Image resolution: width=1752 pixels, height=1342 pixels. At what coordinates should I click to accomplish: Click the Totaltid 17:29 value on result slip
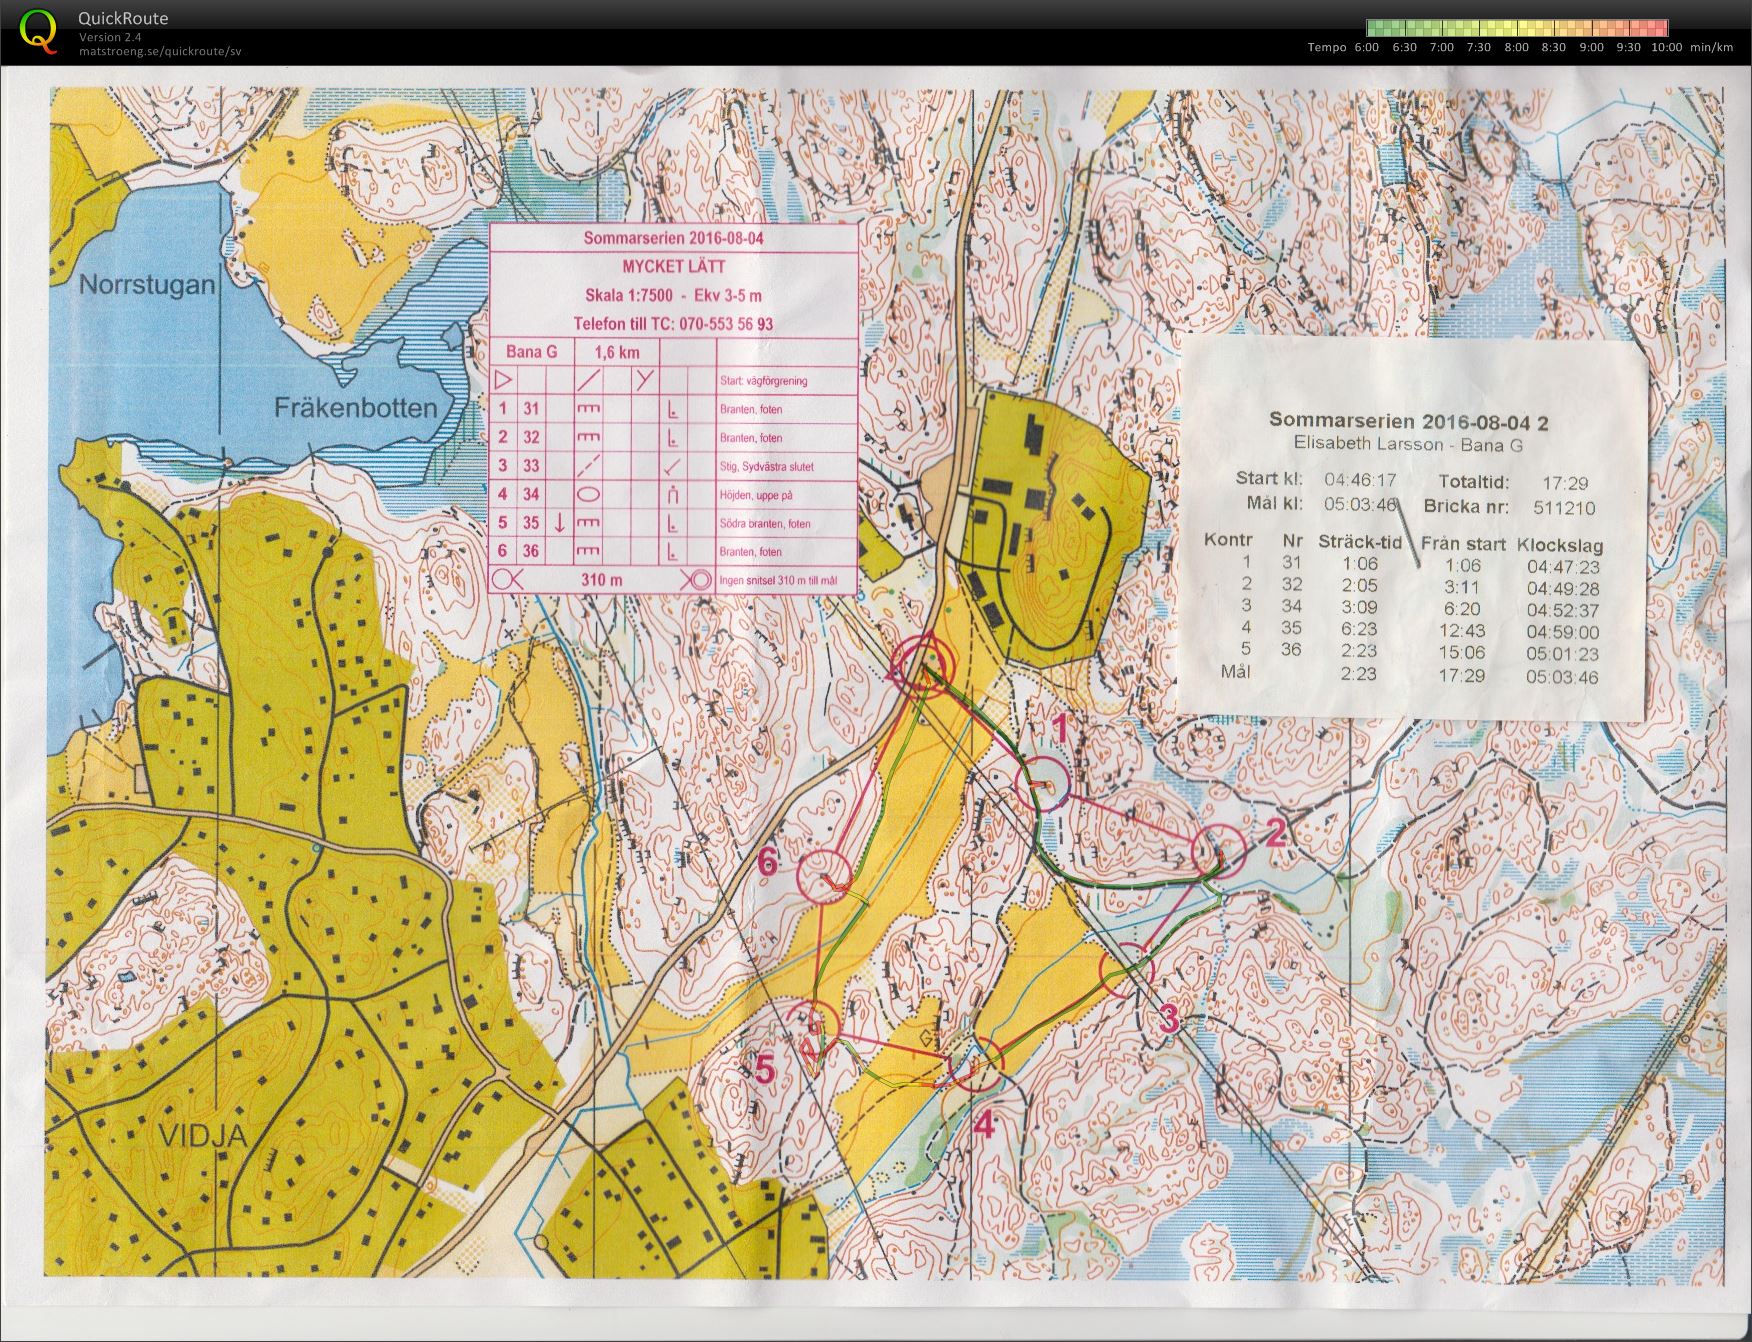1564,483
